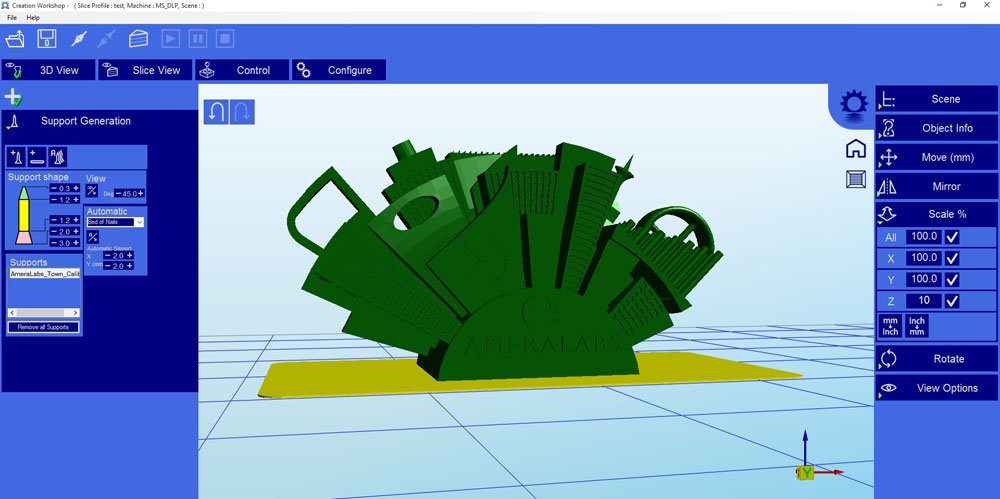
Task: Expand the Mirror panel
Action: click(x=936, y=186)
